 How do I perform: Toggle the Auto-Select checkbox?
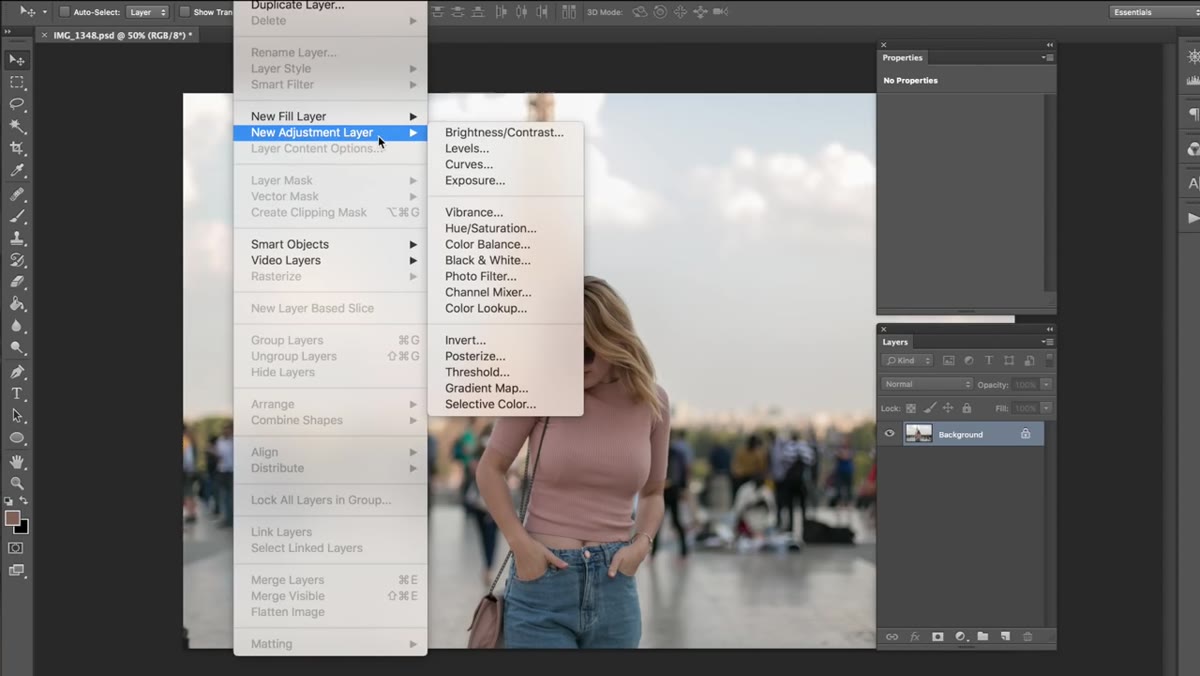(x=65, y=12)
